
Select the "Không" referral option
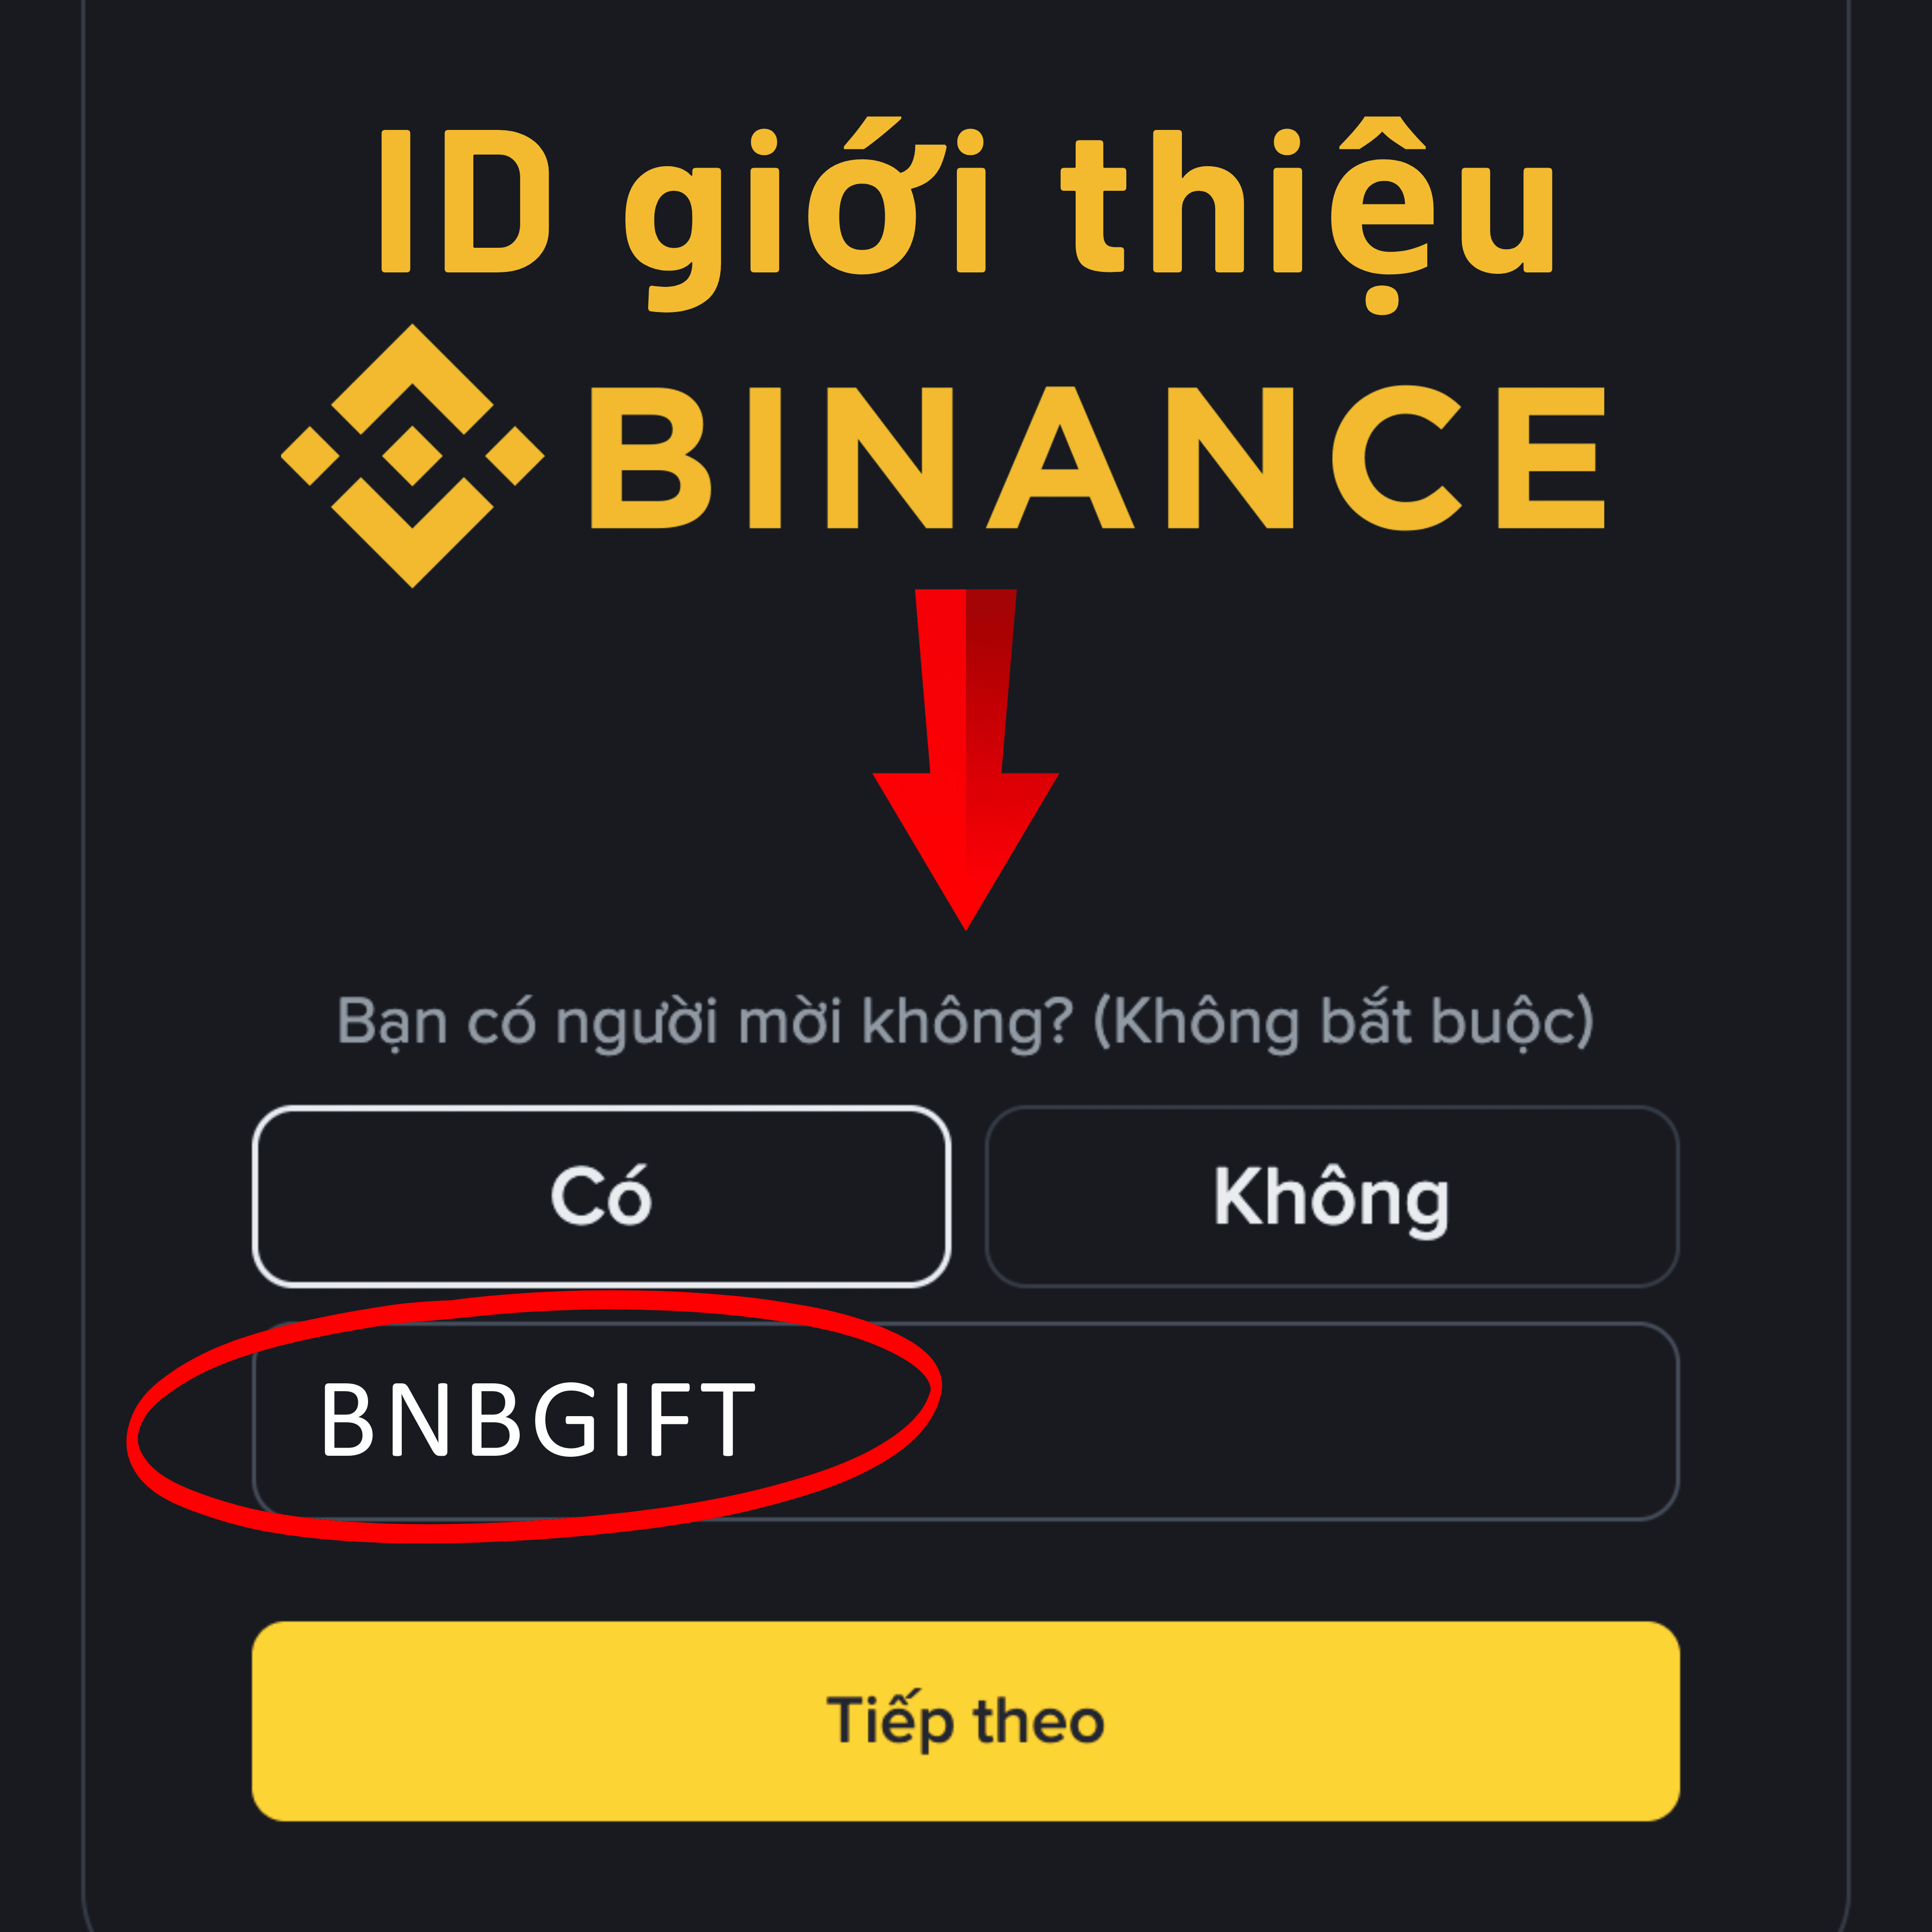point(1332,1196)
